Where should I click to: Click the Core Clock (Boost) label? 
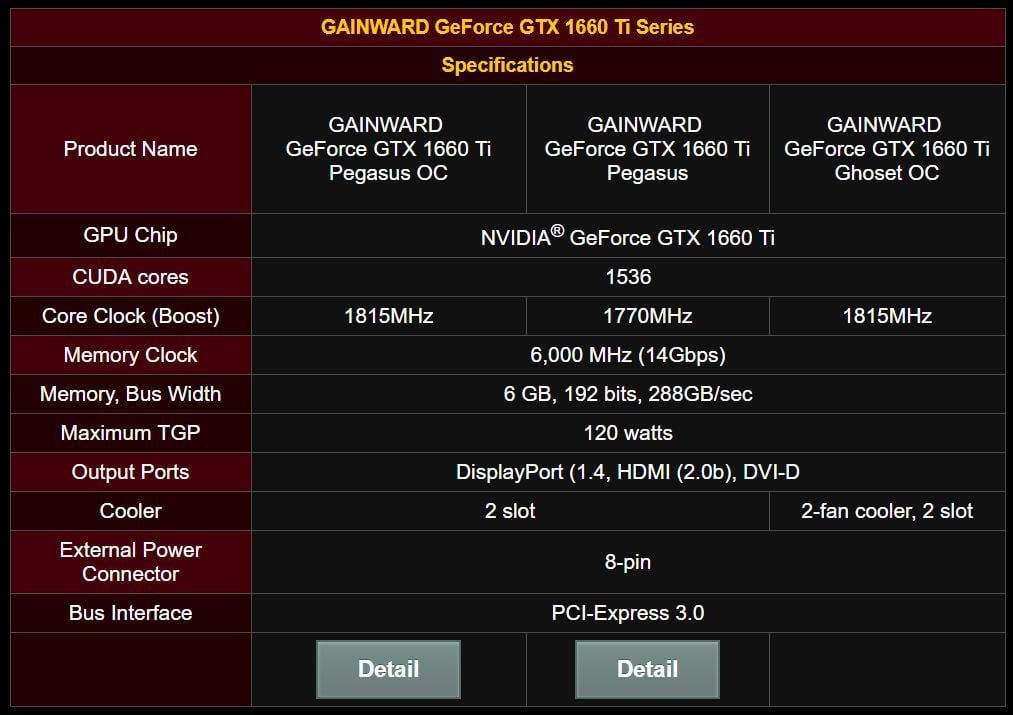tap(130, 316)
